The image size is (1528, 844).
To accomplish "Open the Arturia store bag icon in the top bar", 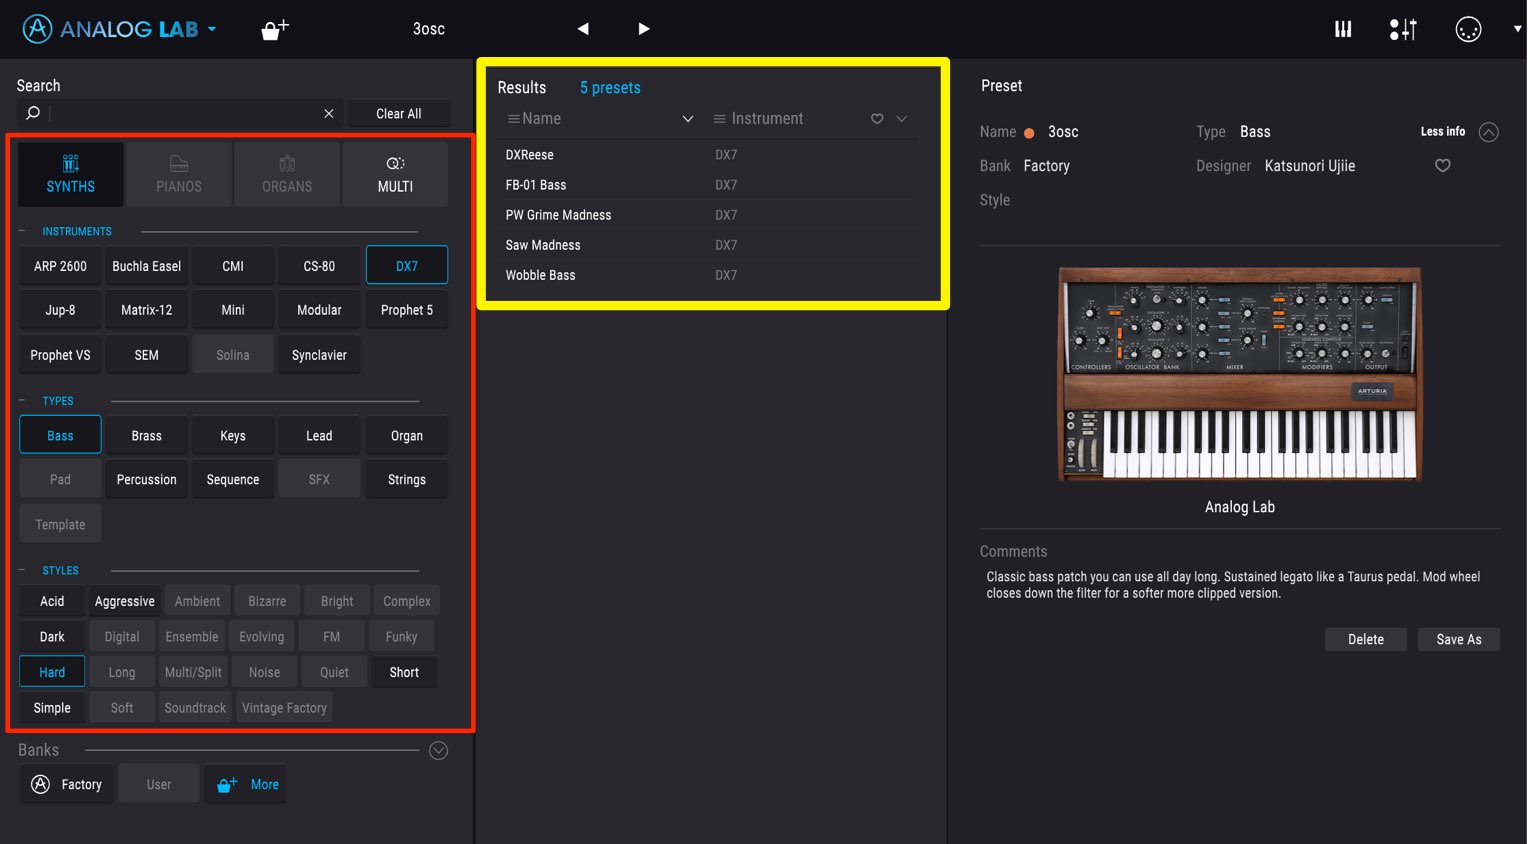I will 274,29.
